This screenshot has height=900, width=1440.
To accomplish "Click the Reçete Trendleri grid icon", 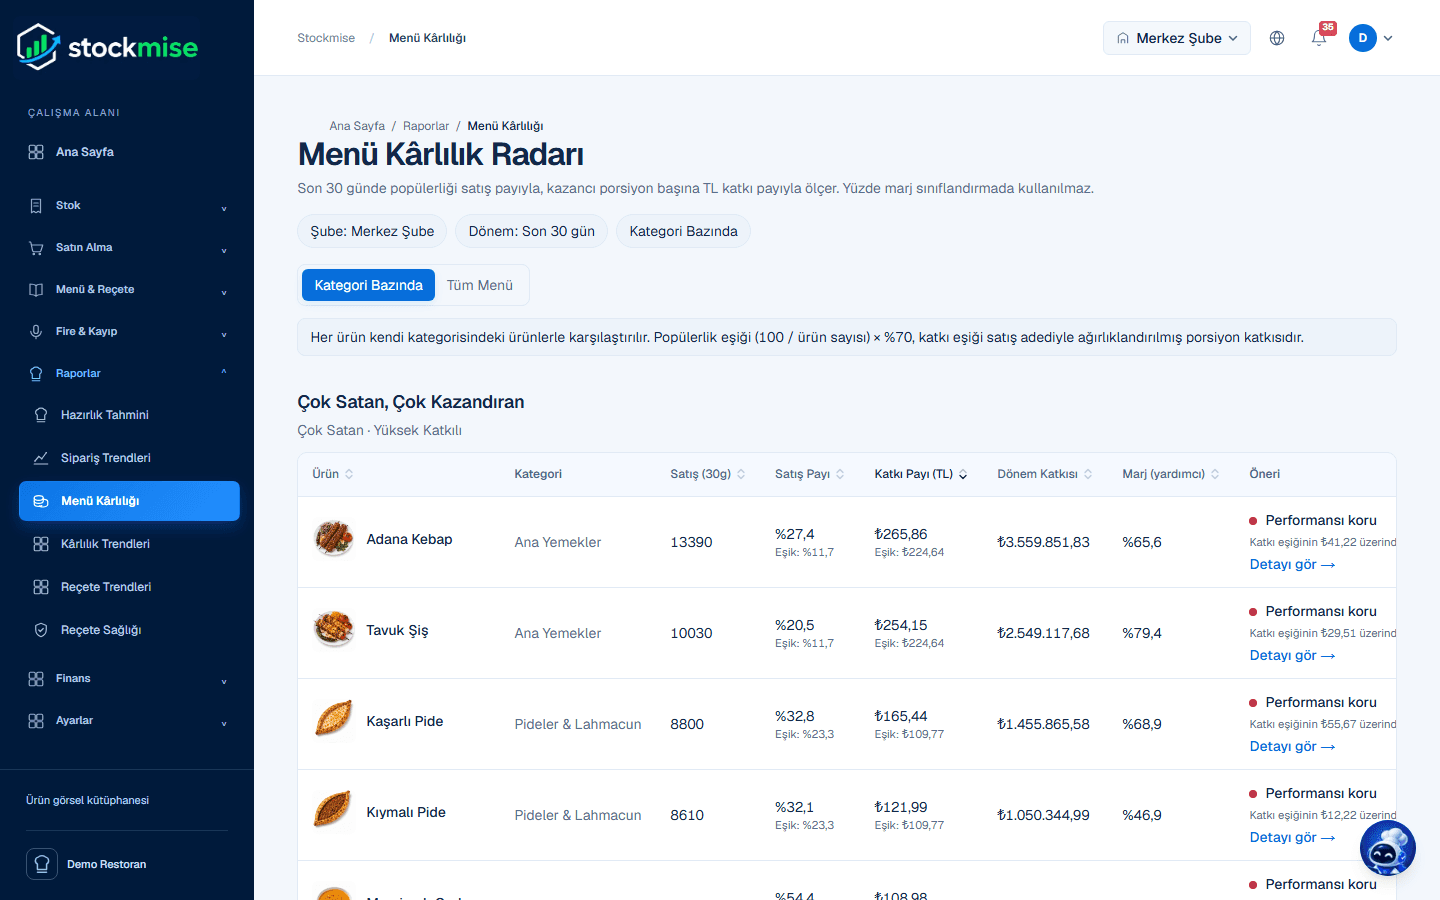I will point(41,587).
